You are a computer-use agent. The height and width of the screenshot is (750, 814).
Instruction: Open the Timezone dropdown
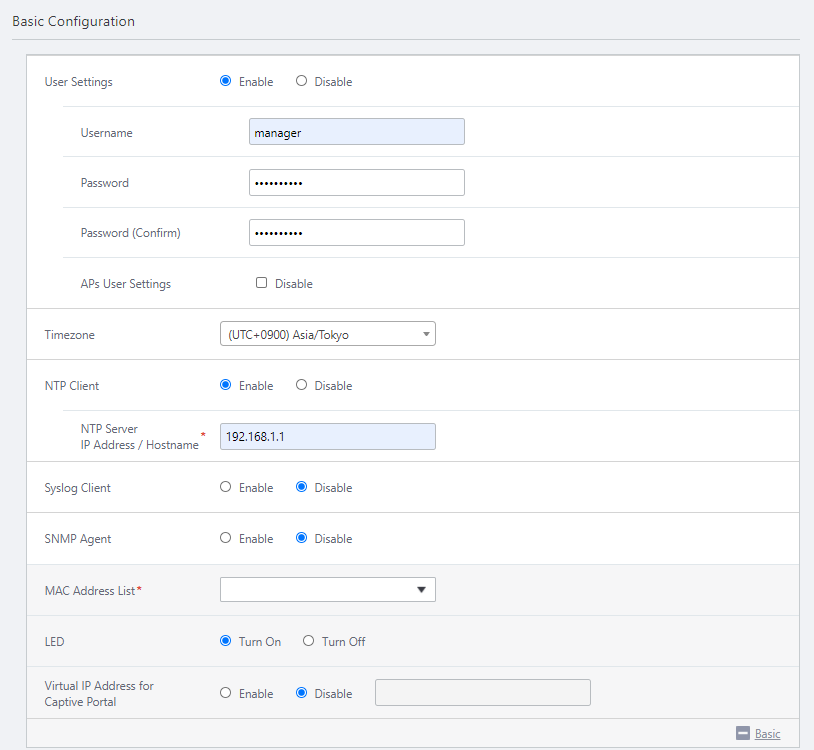click(x=327, y=334)
